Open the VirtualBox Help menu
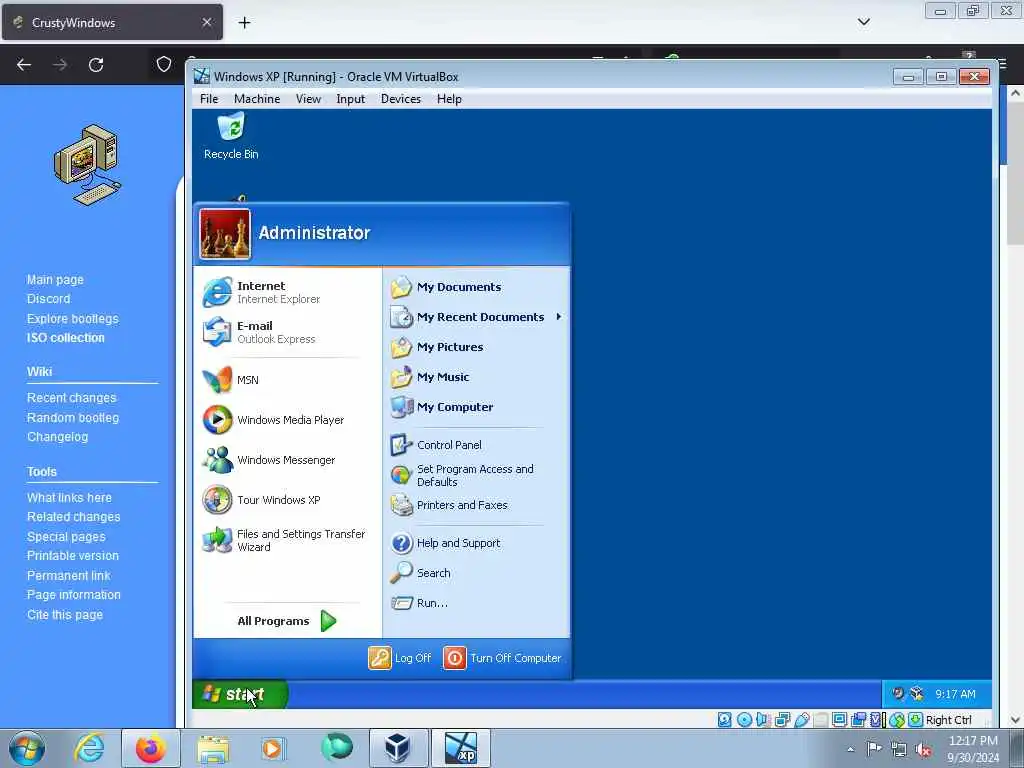Screen dimensions: 1024x768 [449, 99]
